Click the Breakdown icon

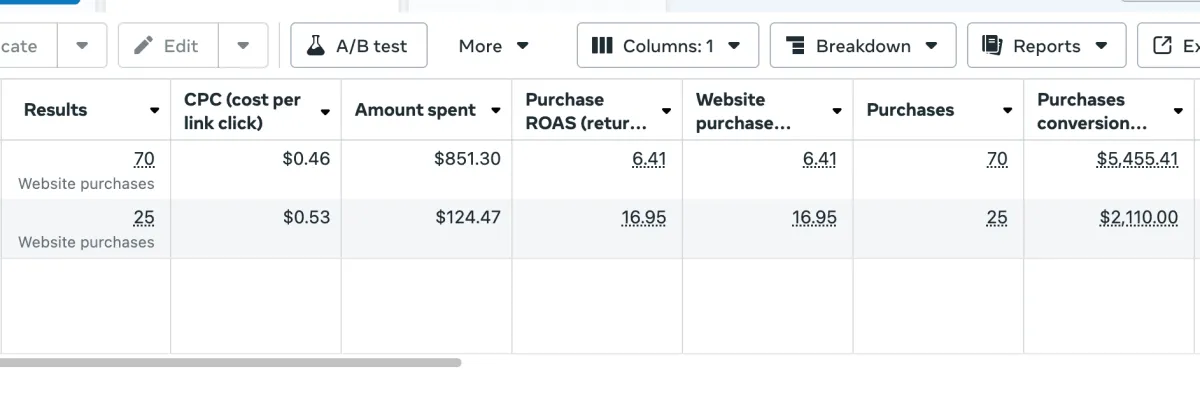click(x=796, y=46)
